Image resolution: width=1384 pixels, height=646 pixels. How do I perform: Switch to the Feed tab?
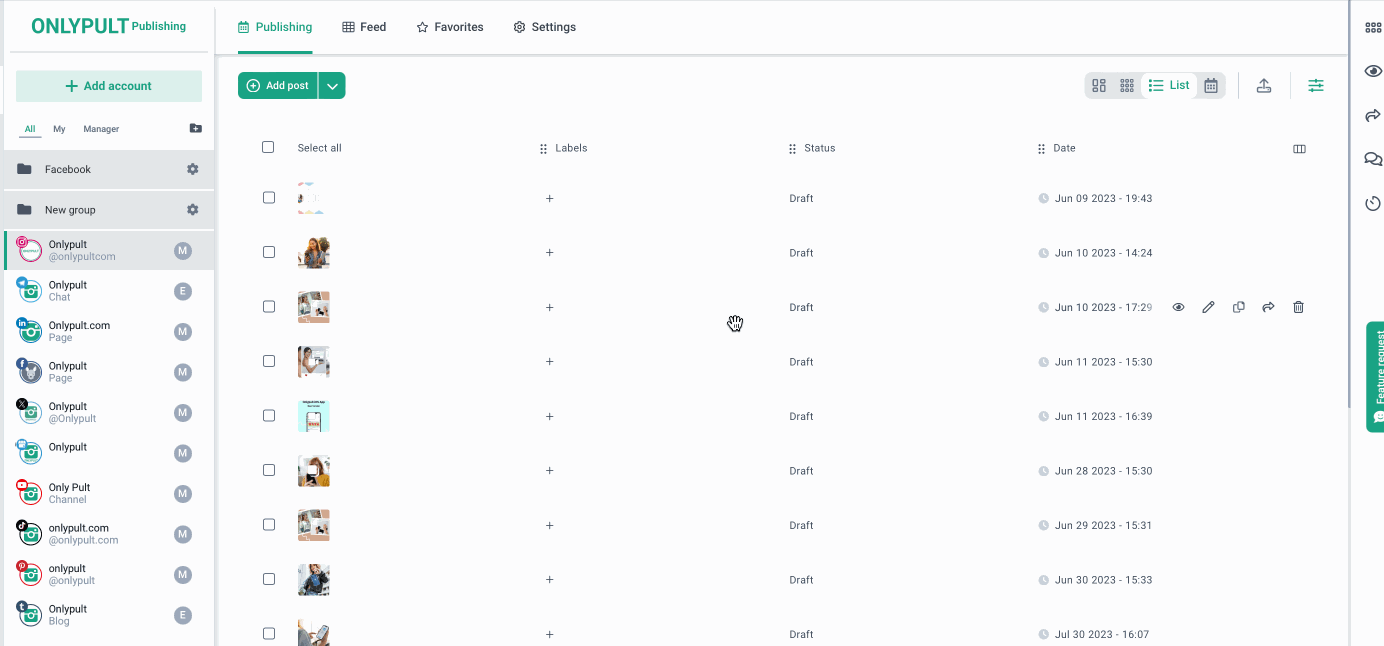click(x=364, y=27)
